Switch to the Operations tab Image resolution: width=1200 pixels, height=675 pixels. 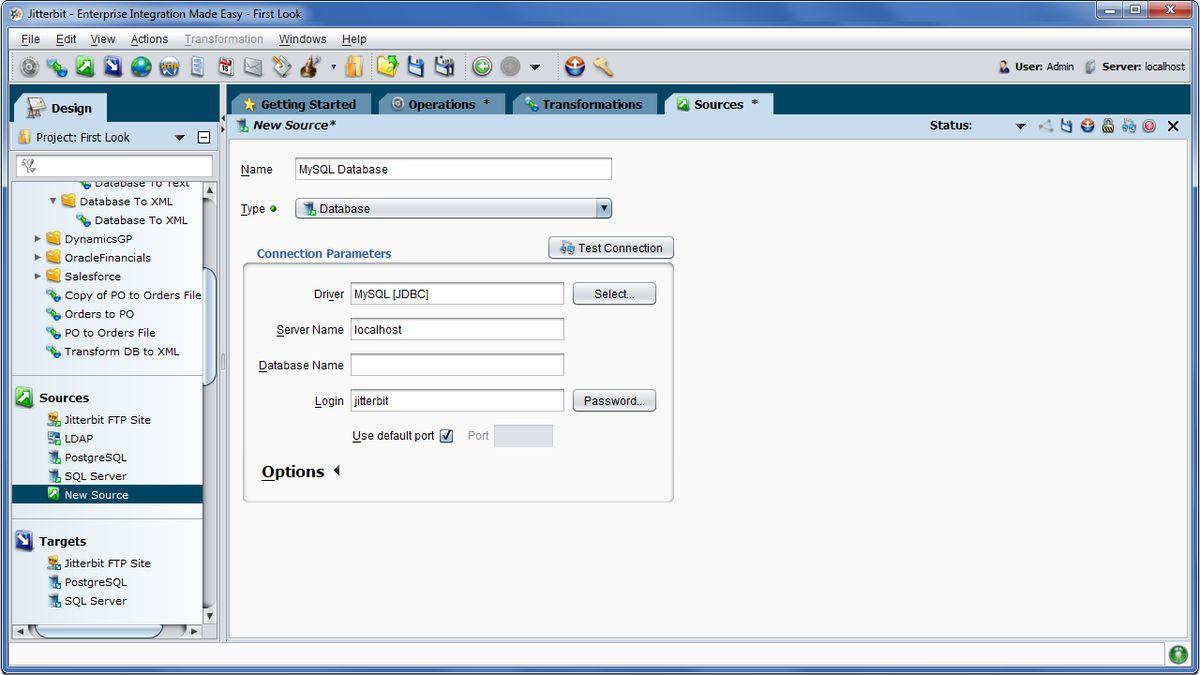[440, 104]
